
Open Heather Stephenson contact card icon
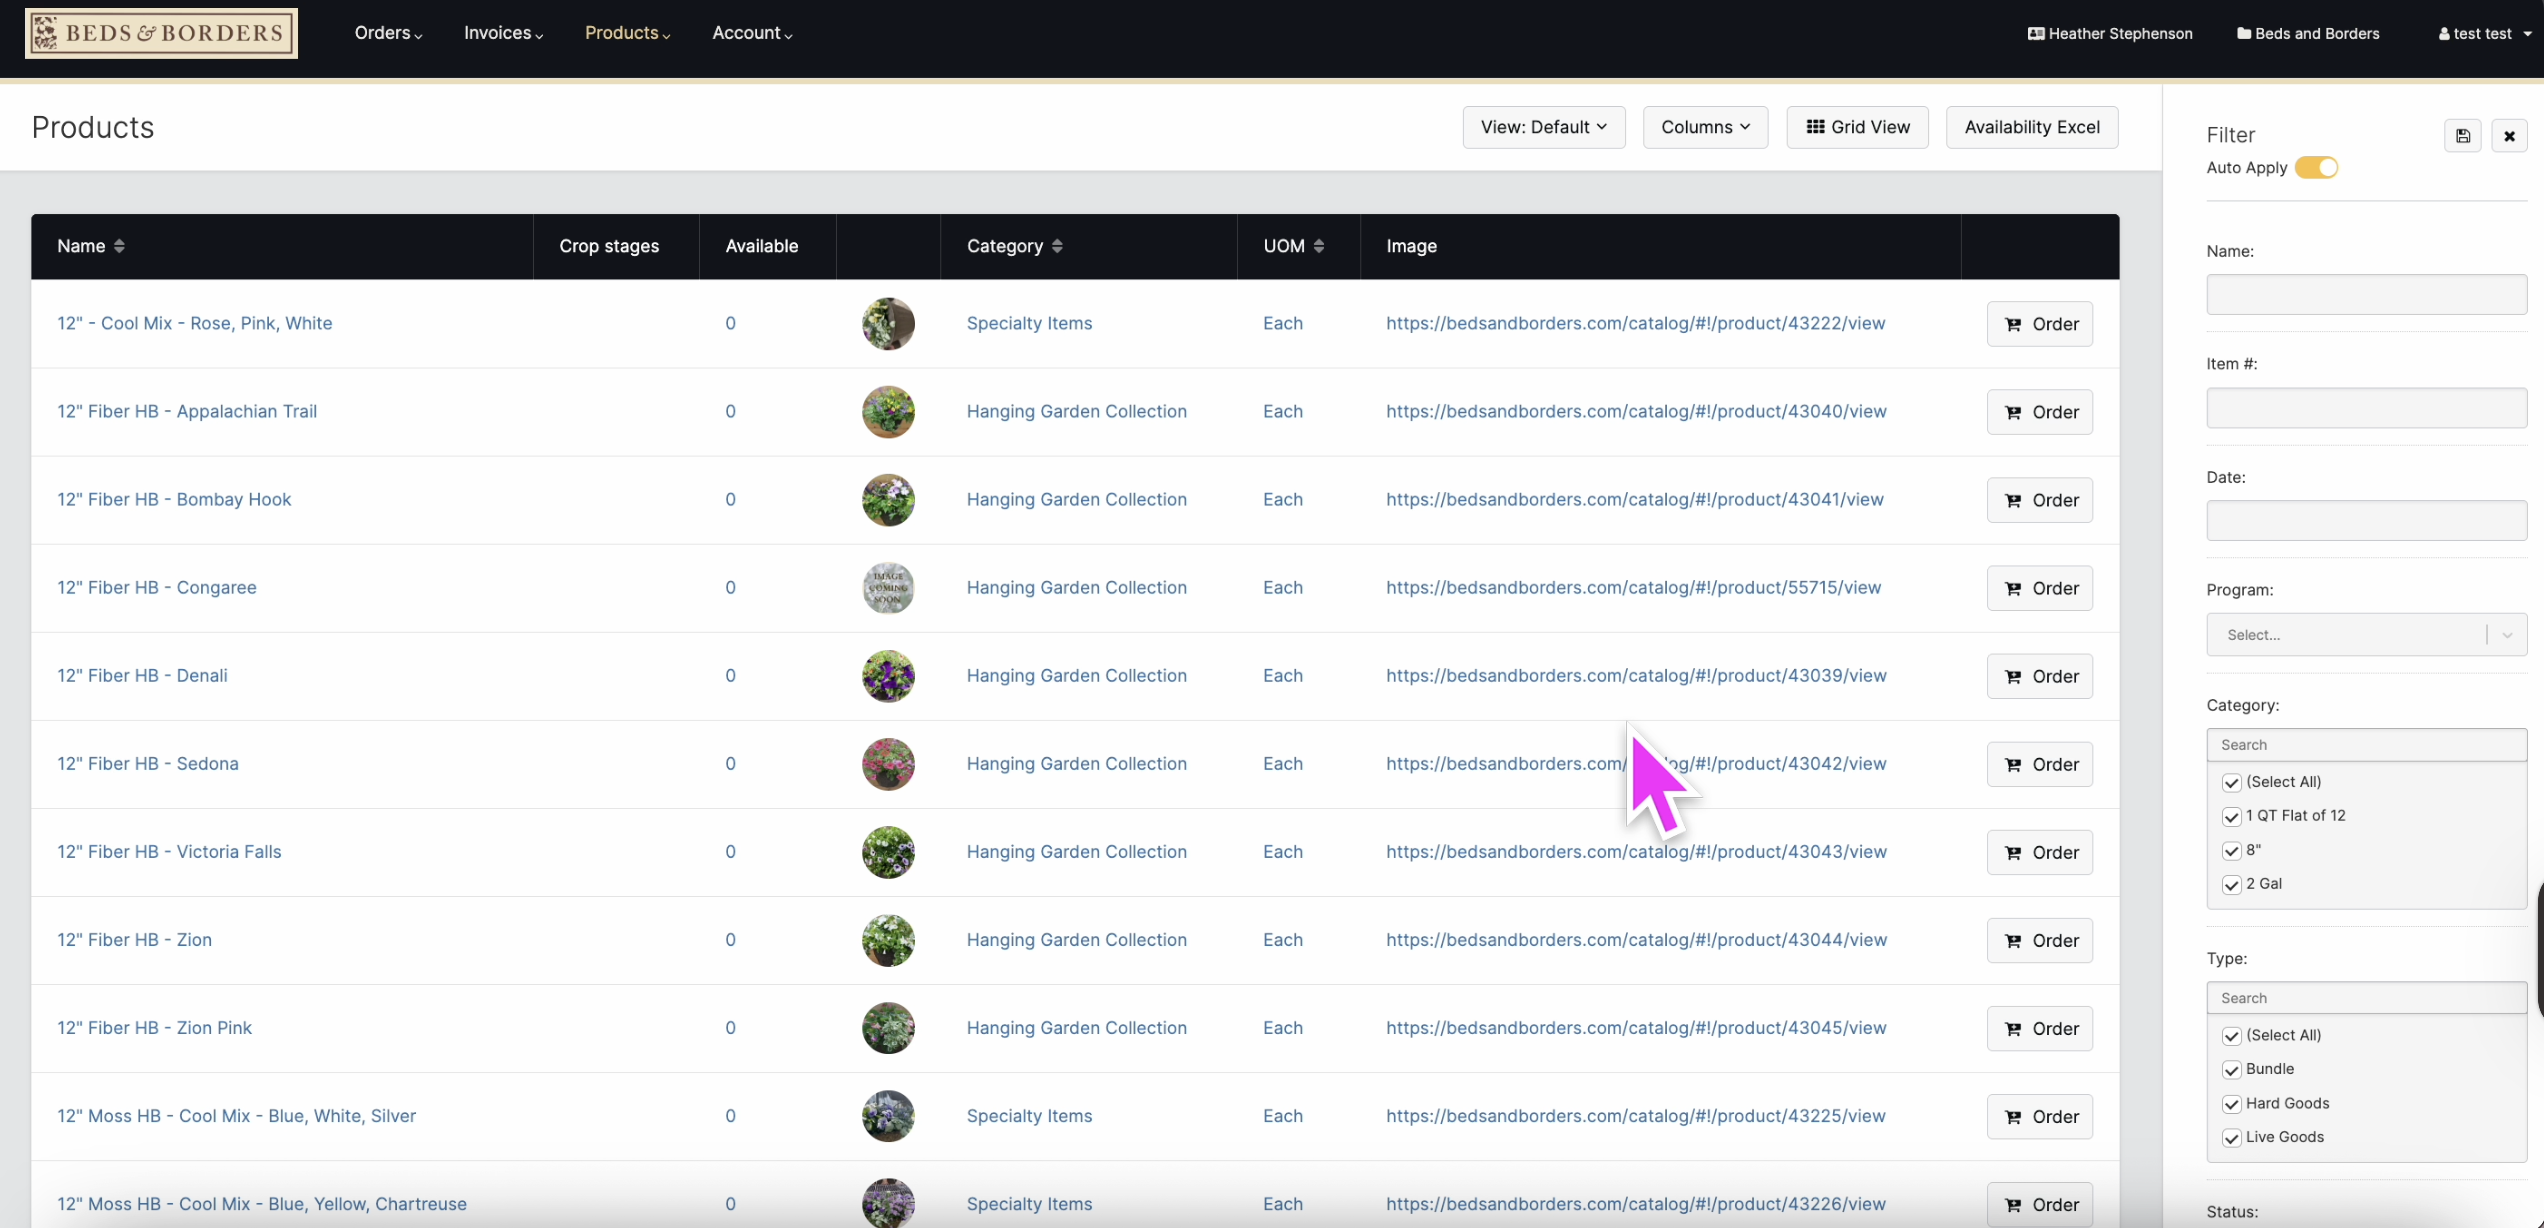click(x=2035, y=34)
